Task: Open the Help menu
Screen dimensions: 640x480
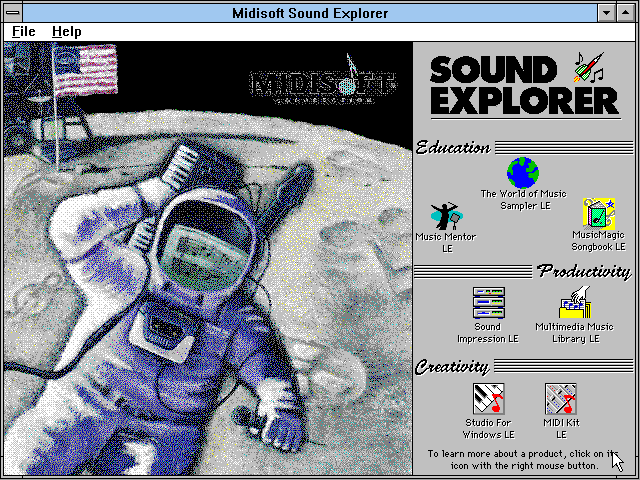Action: pos(67,31)
